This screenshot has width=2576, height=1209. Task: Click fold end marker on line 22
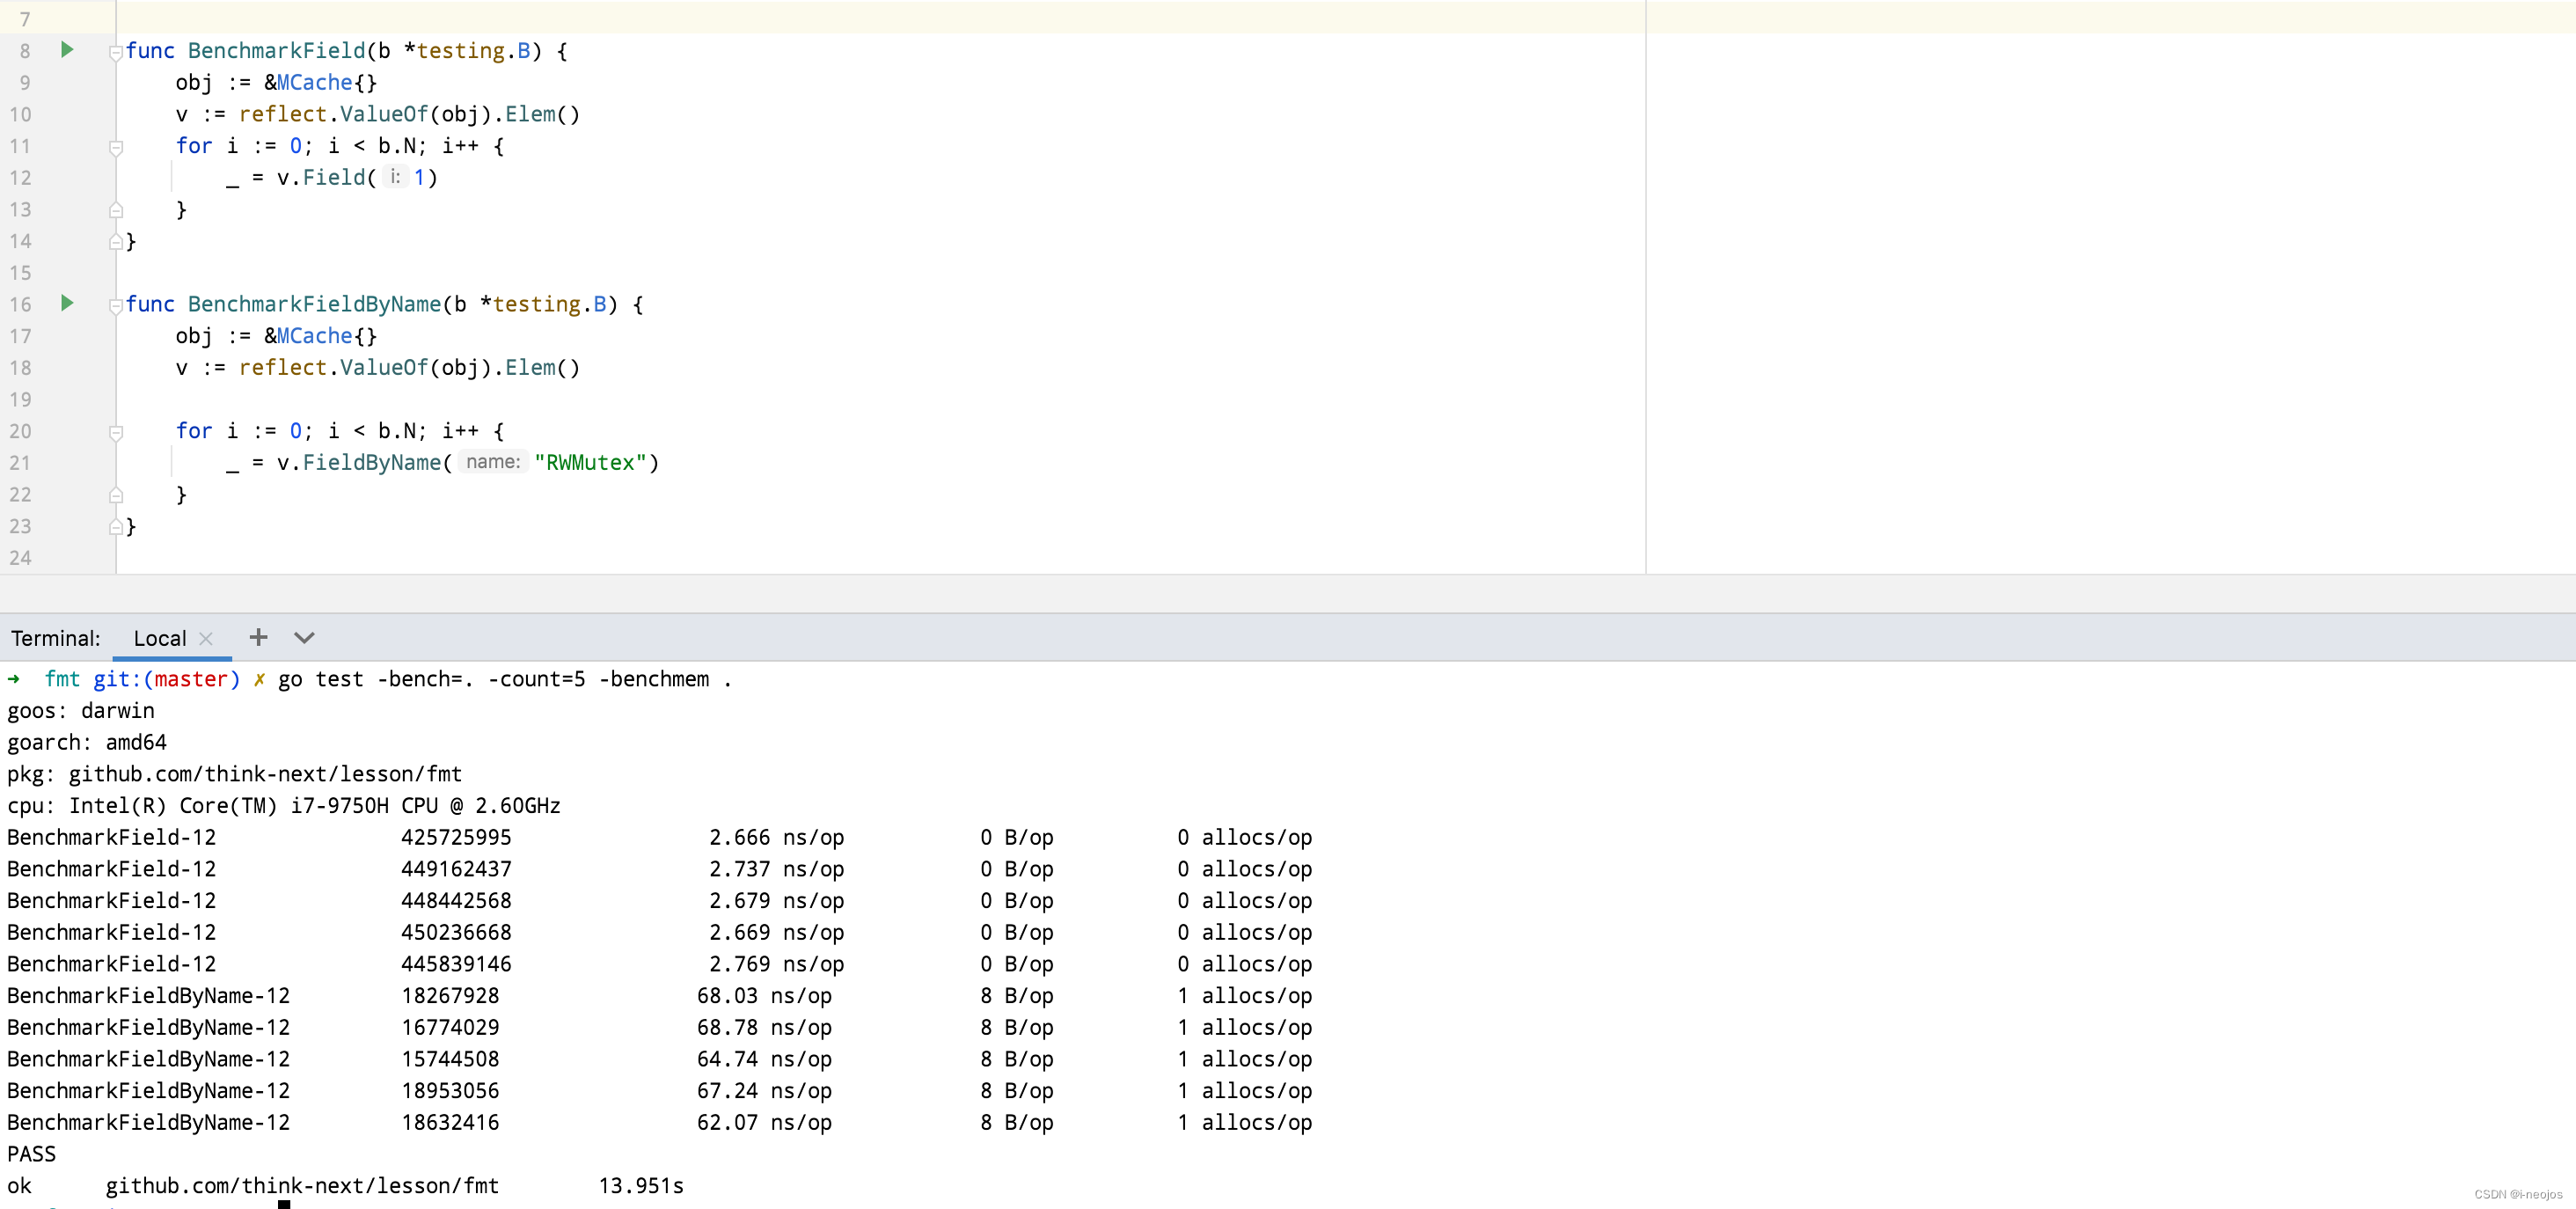click(116, 495)
